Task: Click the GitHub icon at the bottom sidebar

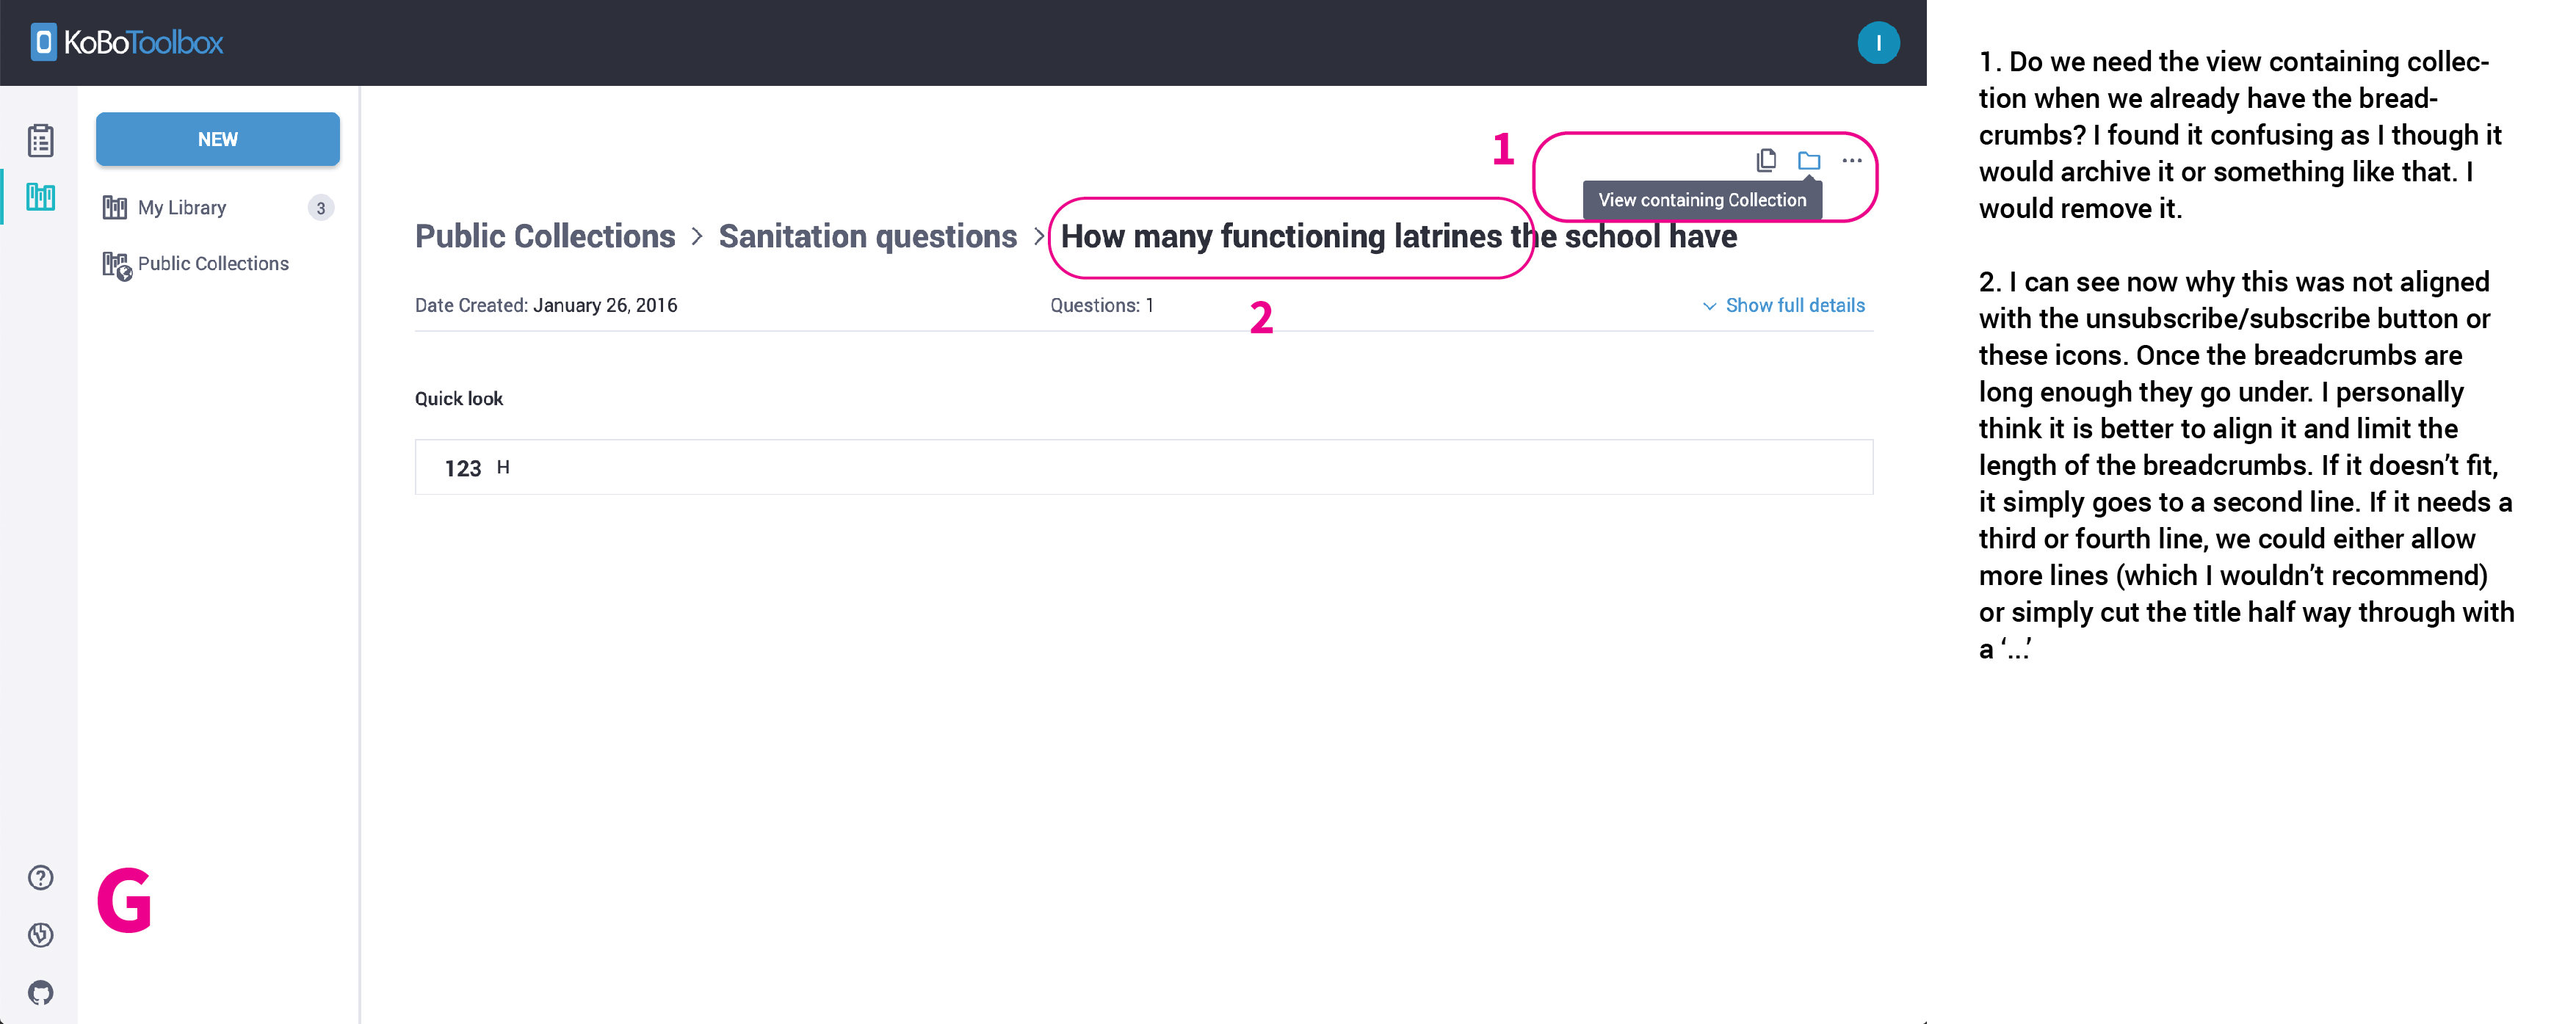Action: 40,992
